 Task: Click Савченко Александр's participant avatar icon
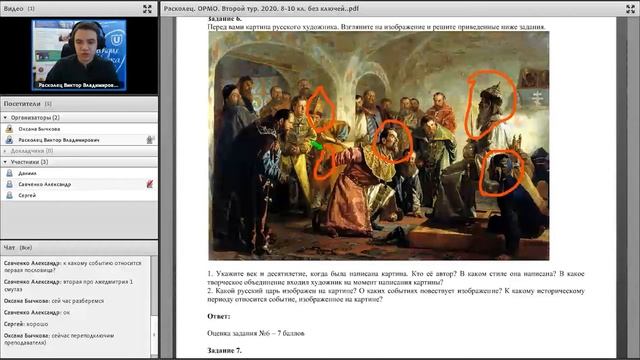tap(9, 184)
